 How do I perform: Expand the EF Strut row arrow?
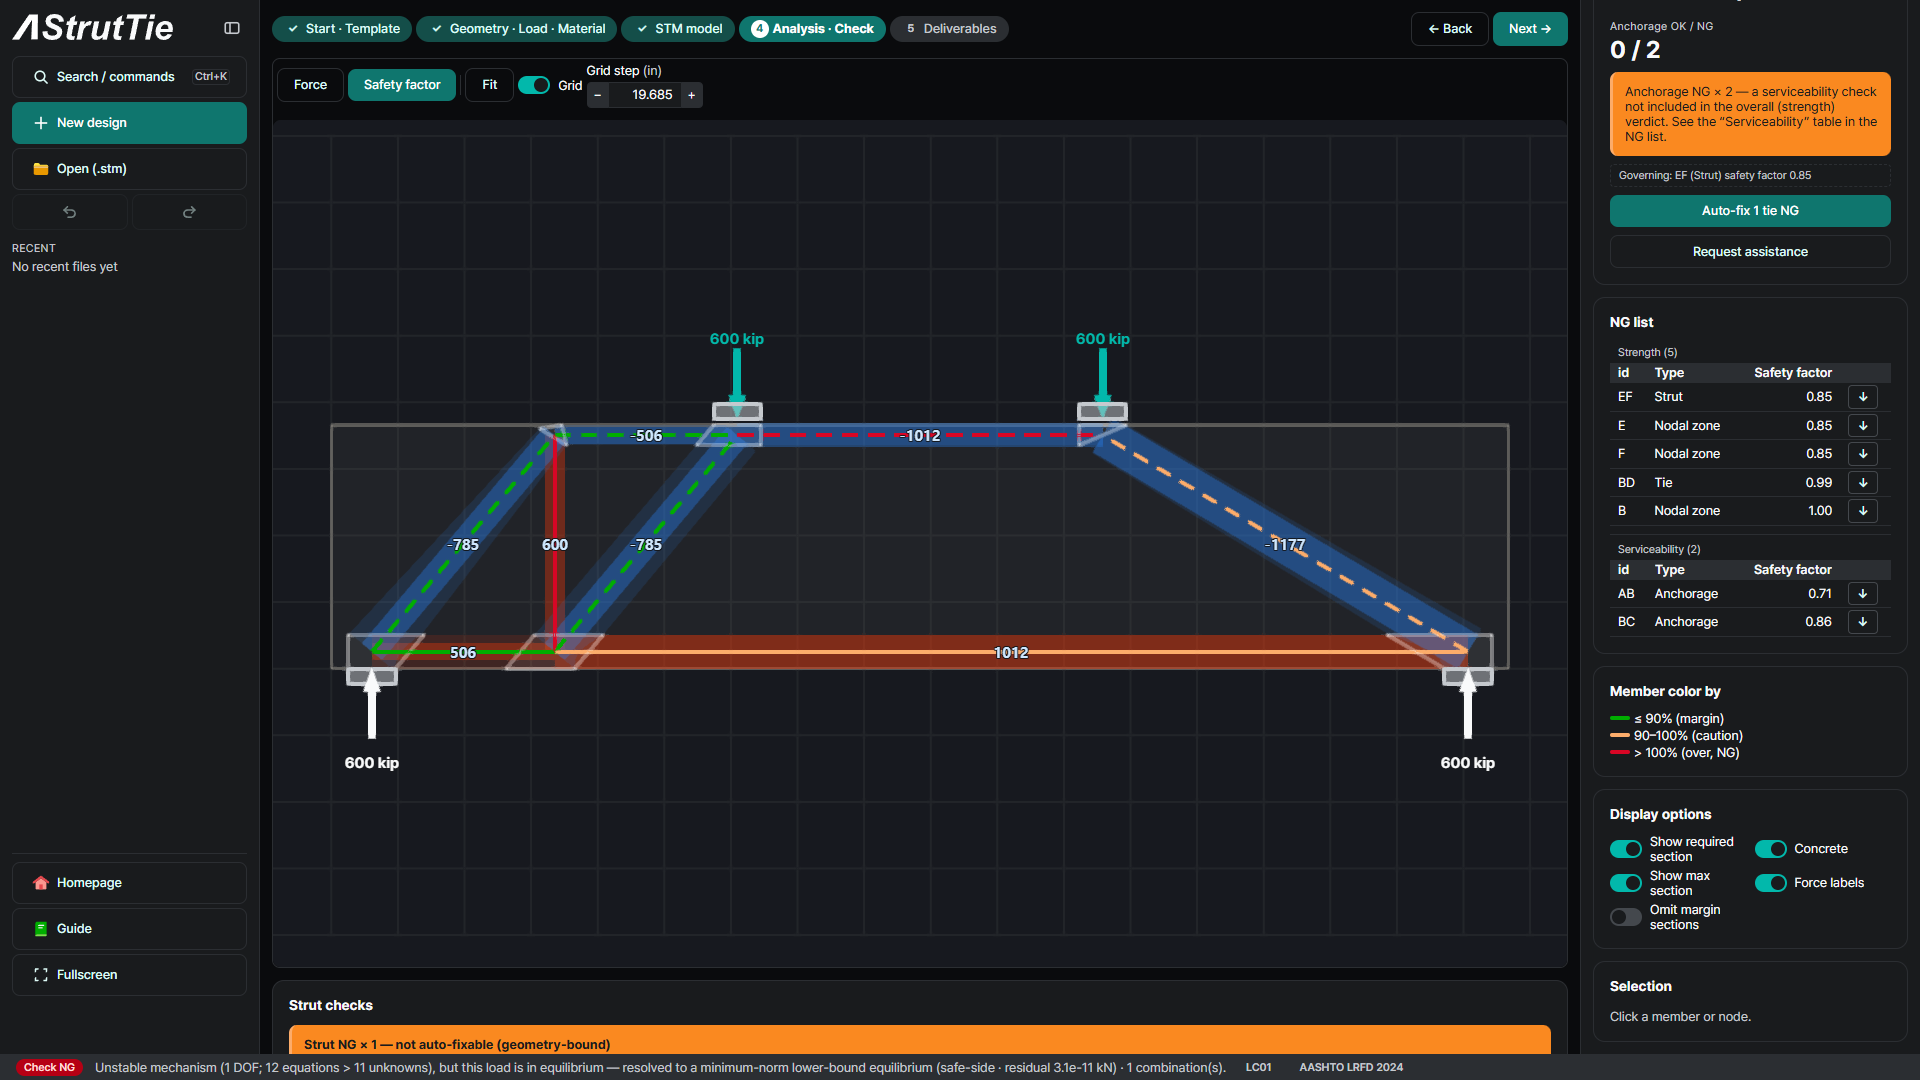1863,397
